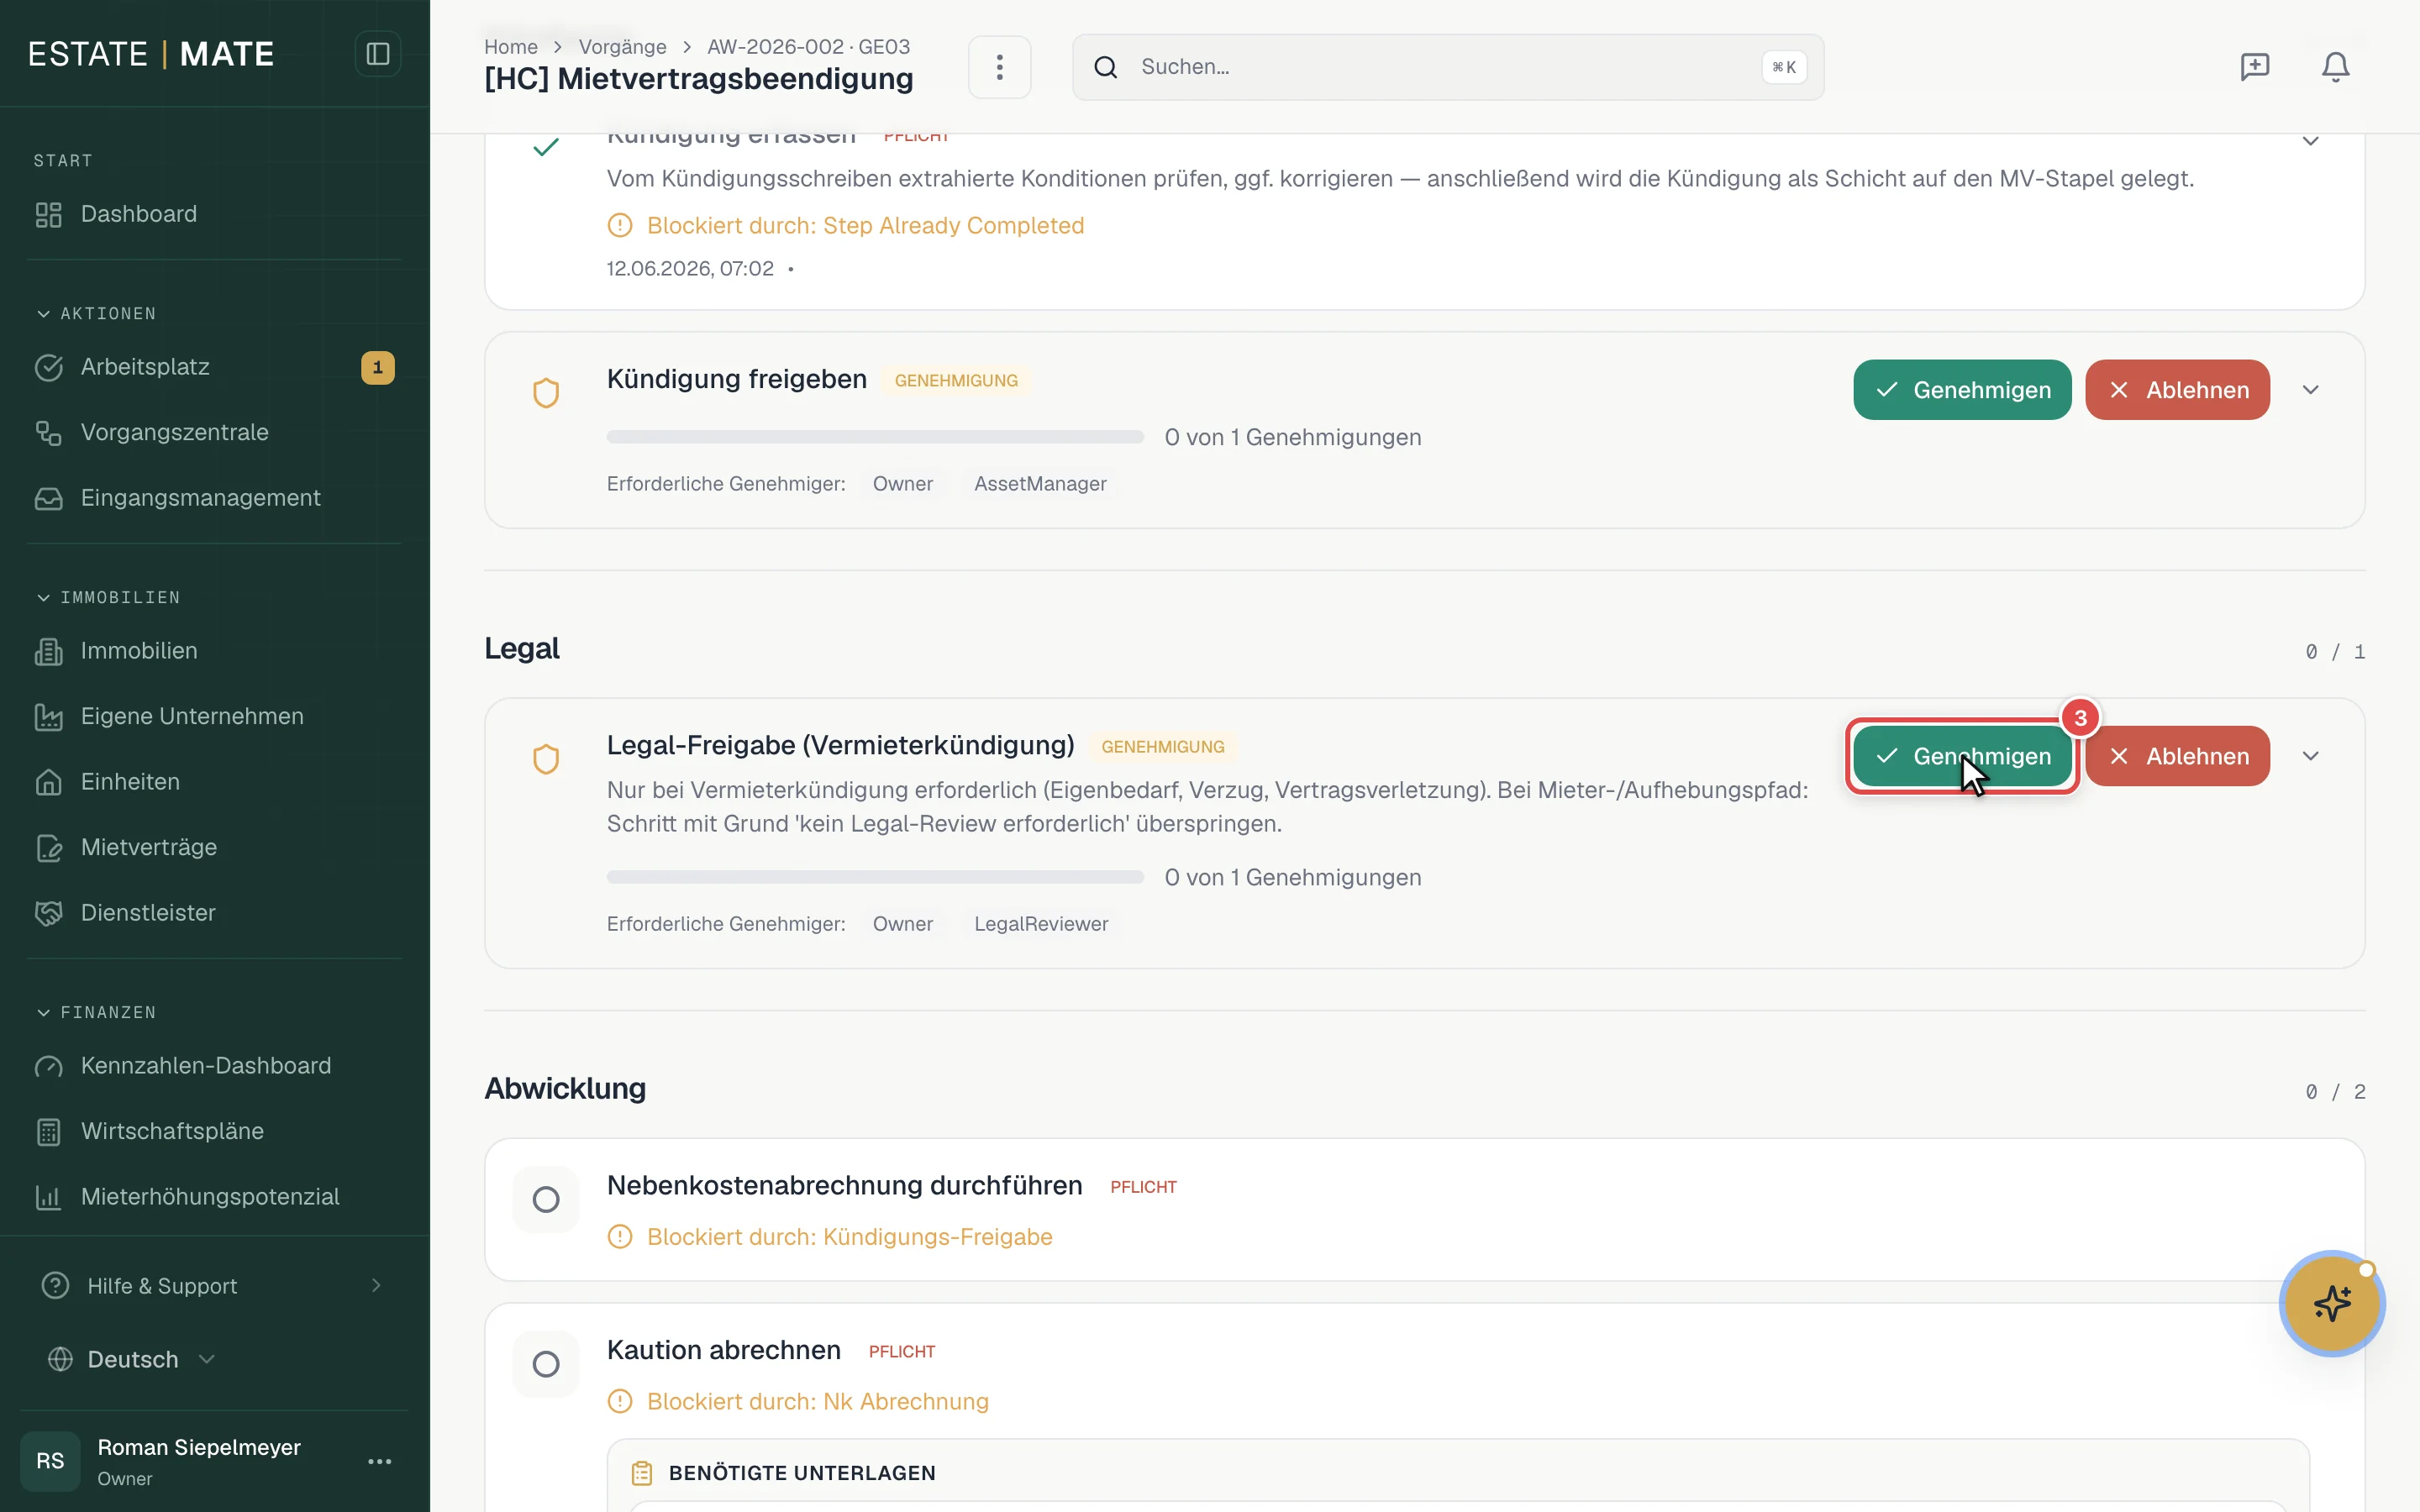
Task: Click the ESTATE | MATE logo
Action: coord(151,54)
